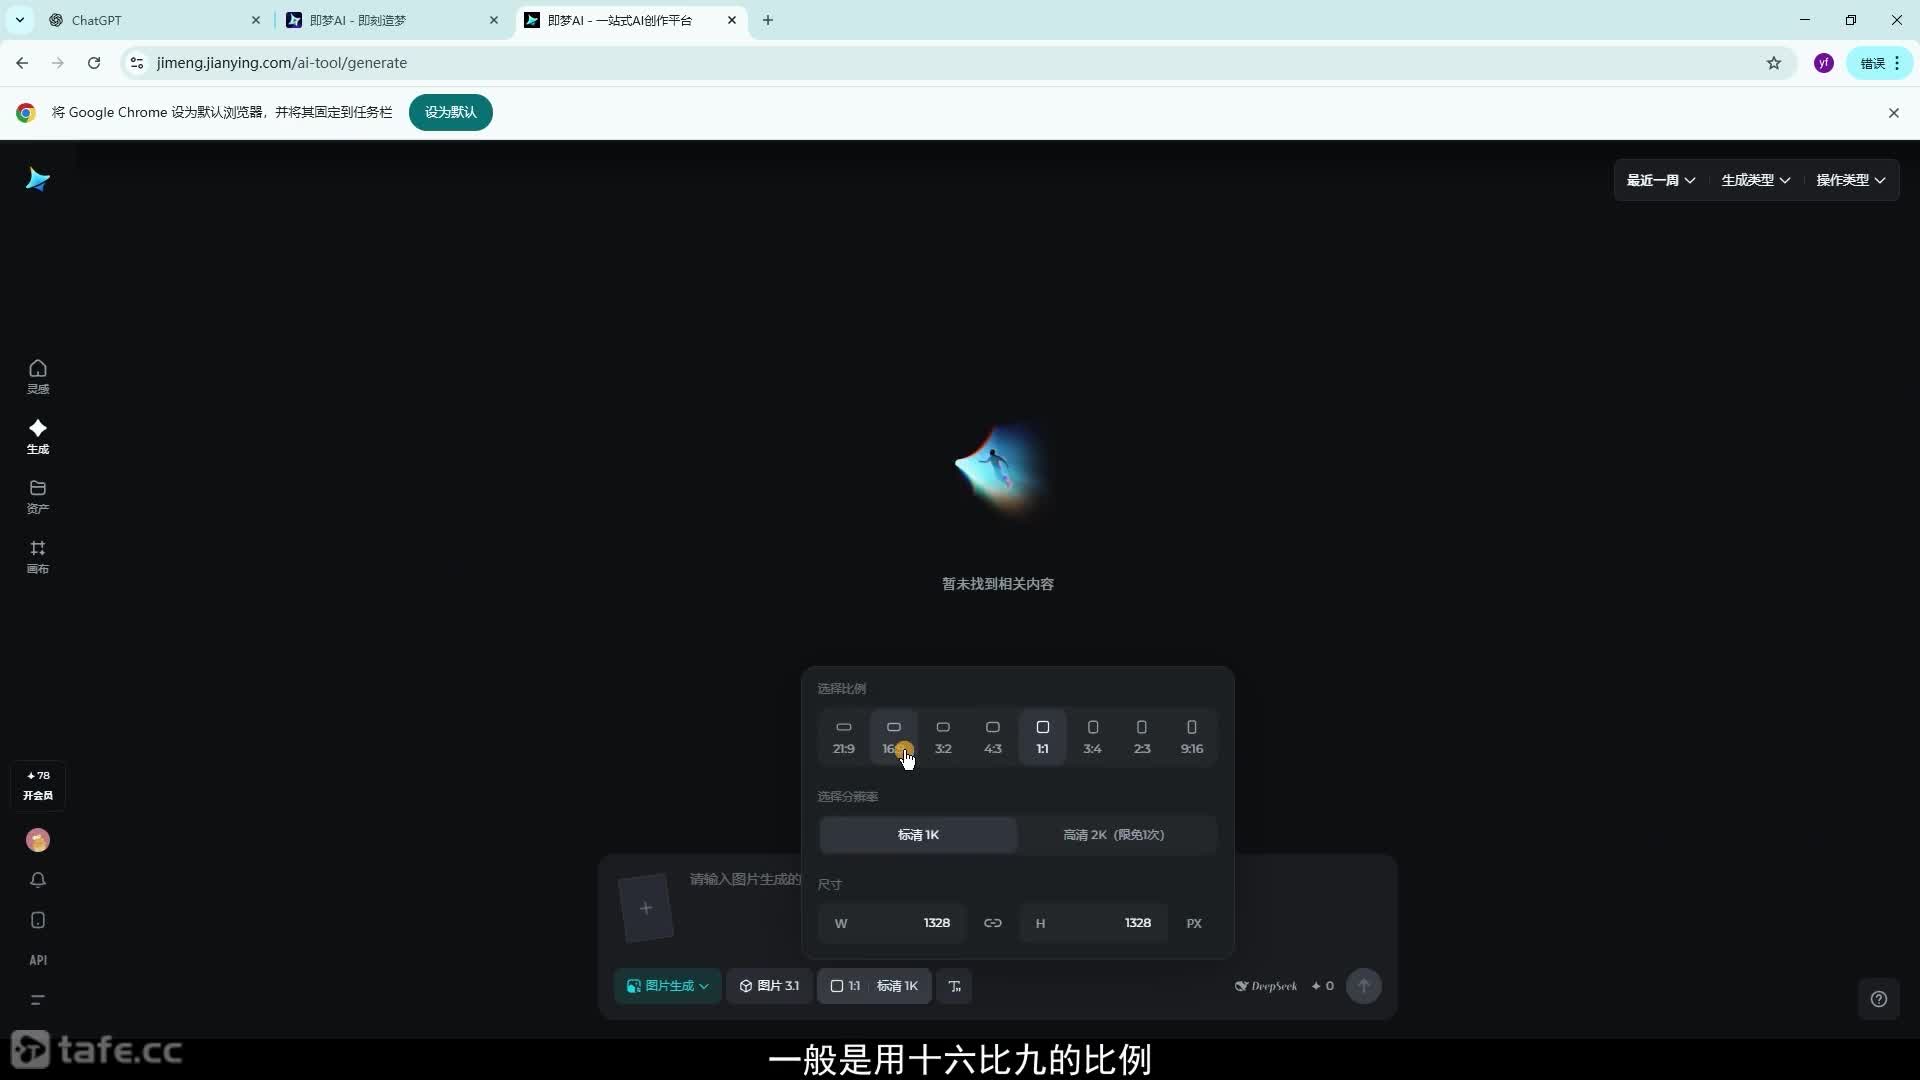
Task: Select the 4:3 aspect ratio
Action: (x=993, y=737)
